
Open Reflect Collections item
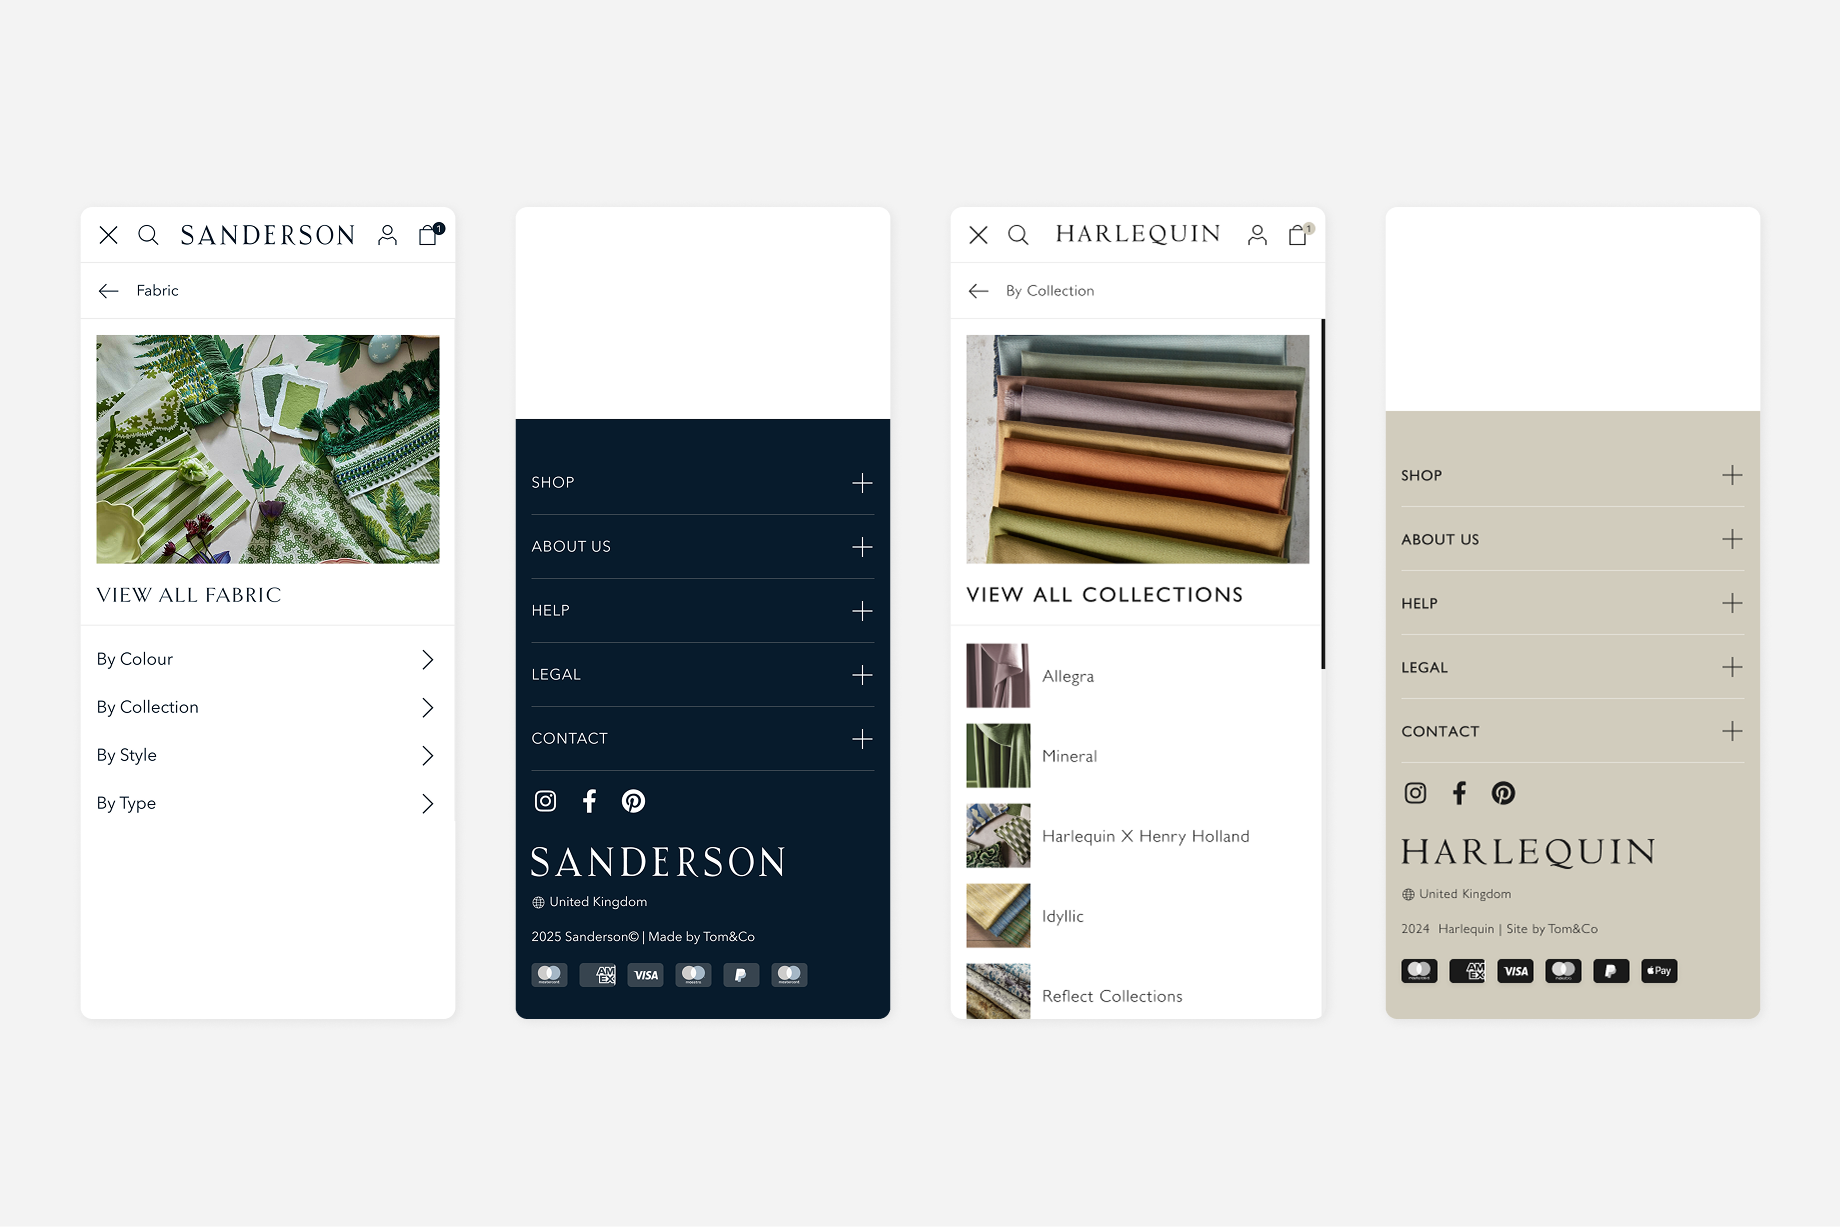tap(1138, 992)
